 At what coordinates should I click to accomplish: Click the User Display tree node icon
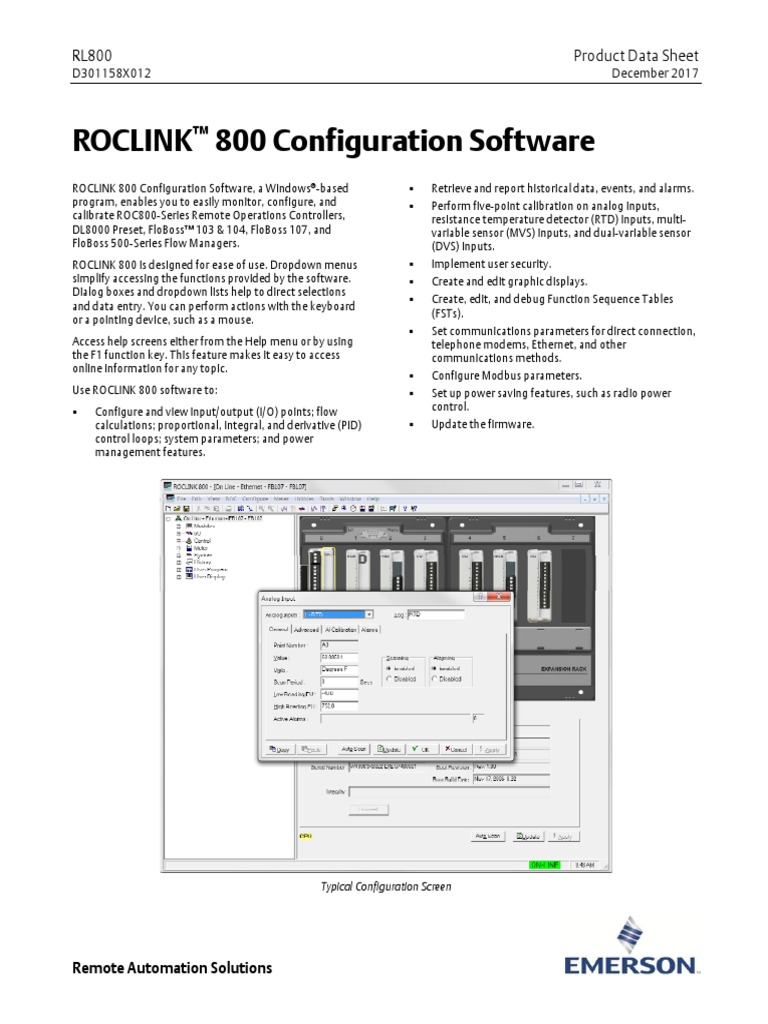pyautogui.click(x=189, y=576)
